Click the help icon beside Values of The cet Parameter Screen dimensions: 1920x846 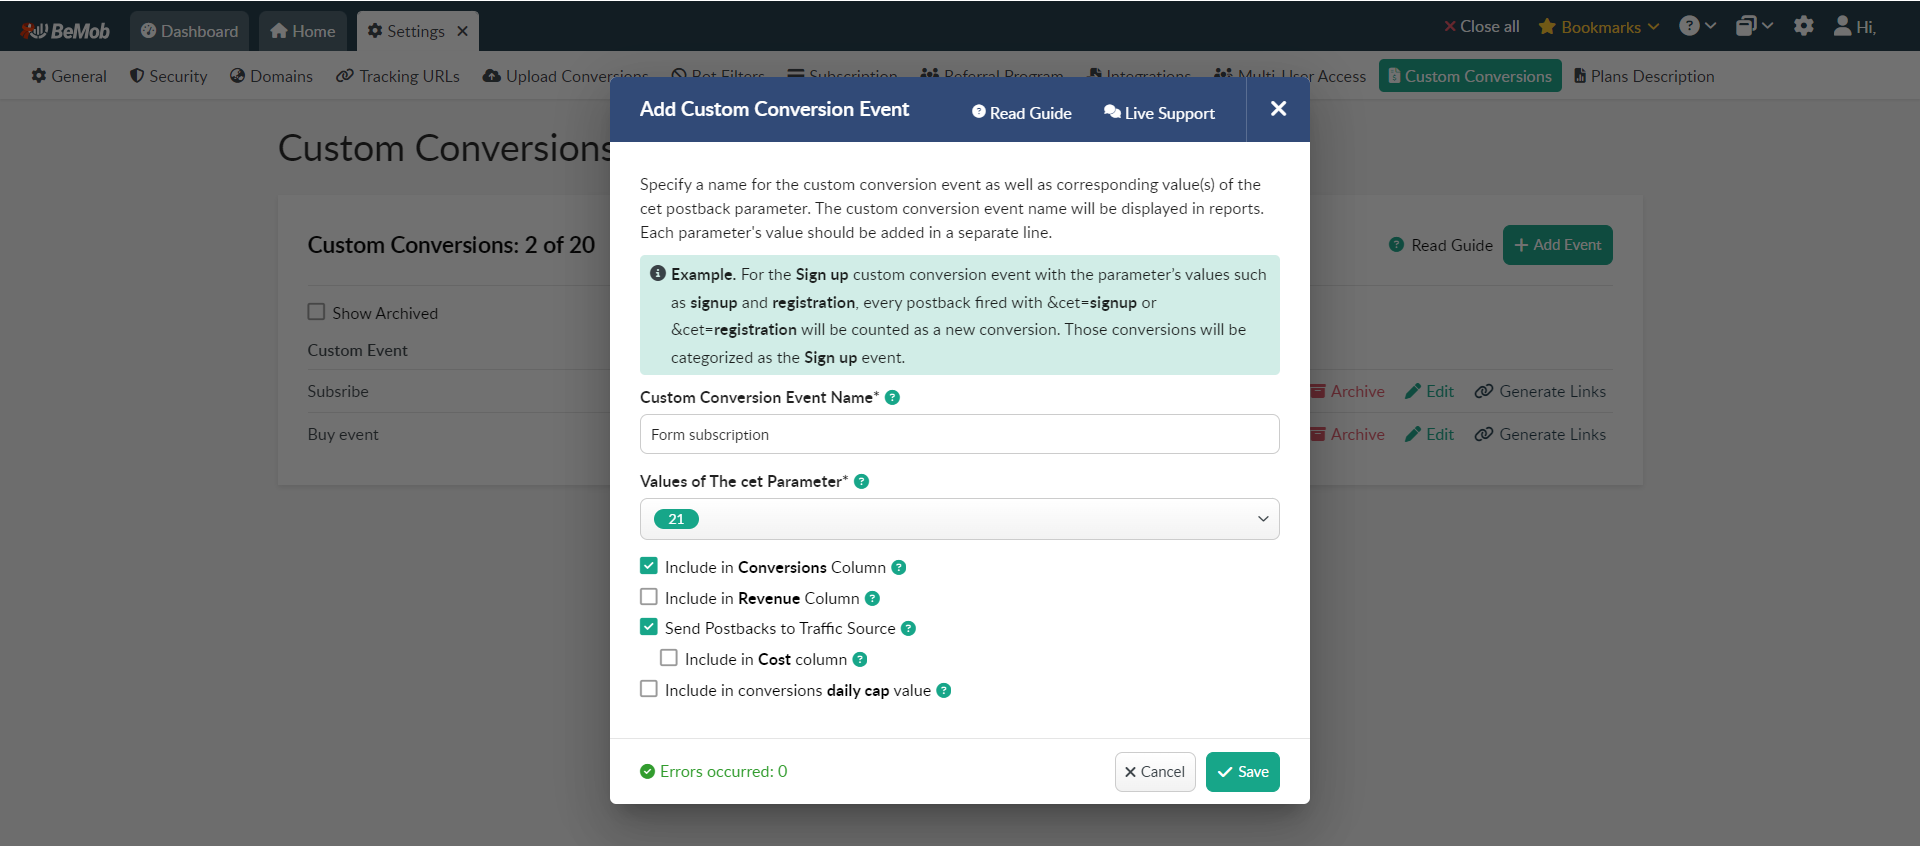(861, 482)
